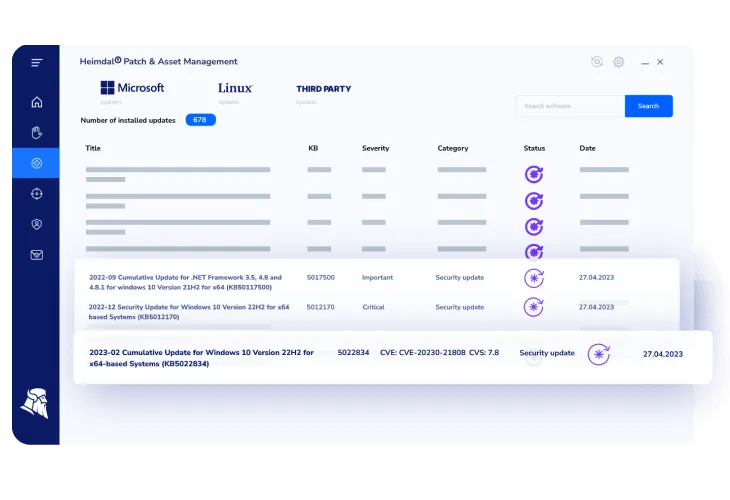Sort by the Date column header
Image resolution: width=730 pixels, height=500 pixels.
587,148
